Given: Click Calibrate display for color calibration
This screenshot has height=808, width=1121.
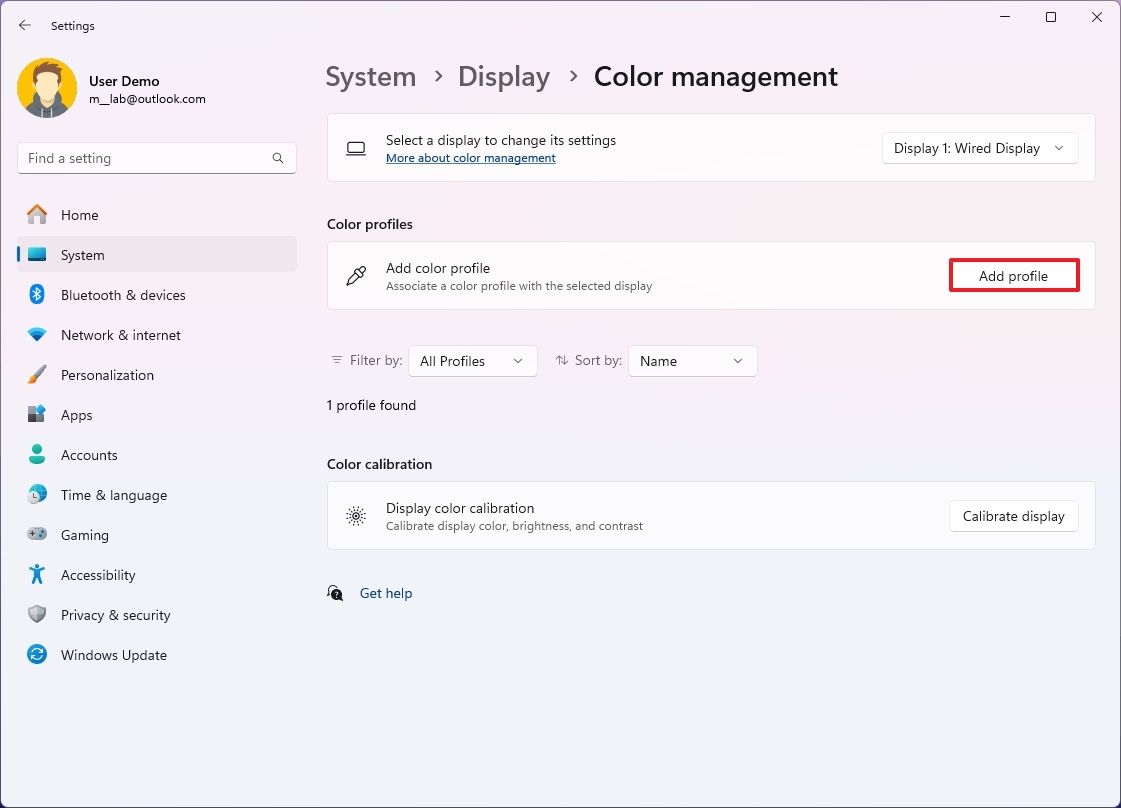Looking at the screenshot, I should (x=1013, y=516).
